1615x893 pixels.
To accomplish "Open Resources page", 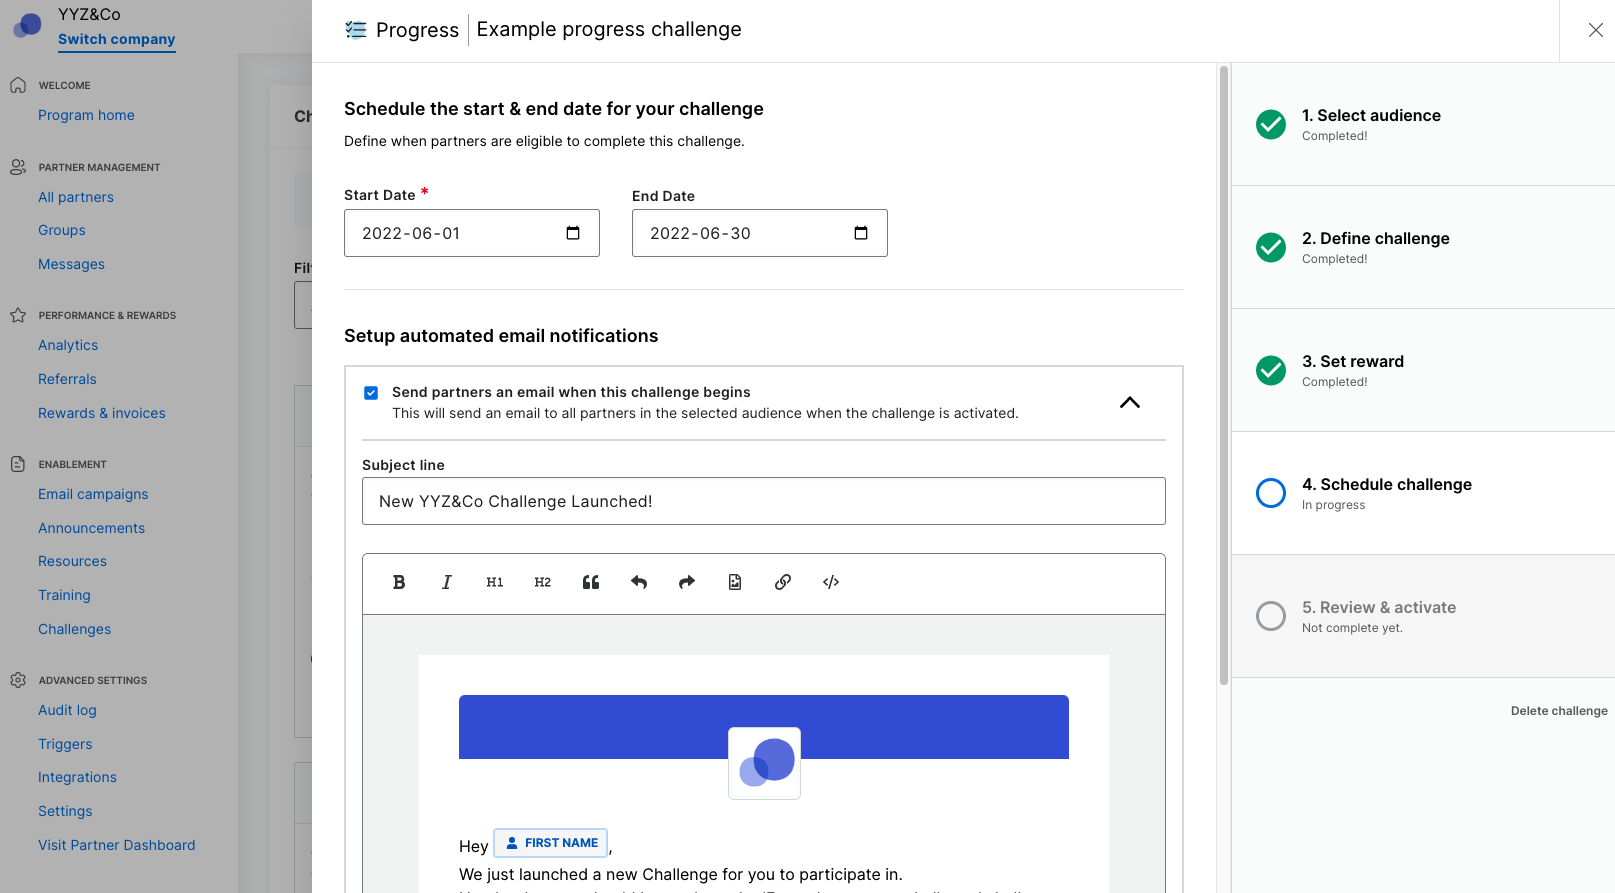I will point(72,561).
